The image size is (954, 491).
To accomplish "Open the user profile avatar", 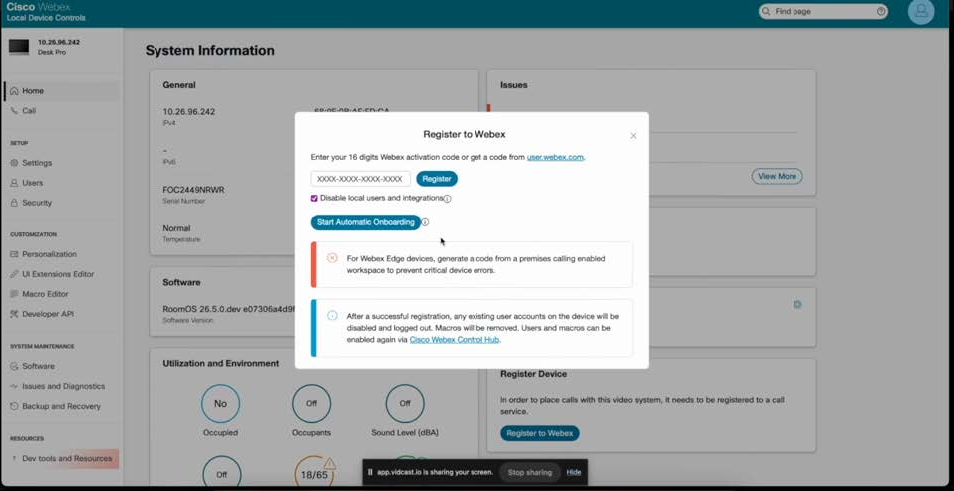I will point(921,11).
